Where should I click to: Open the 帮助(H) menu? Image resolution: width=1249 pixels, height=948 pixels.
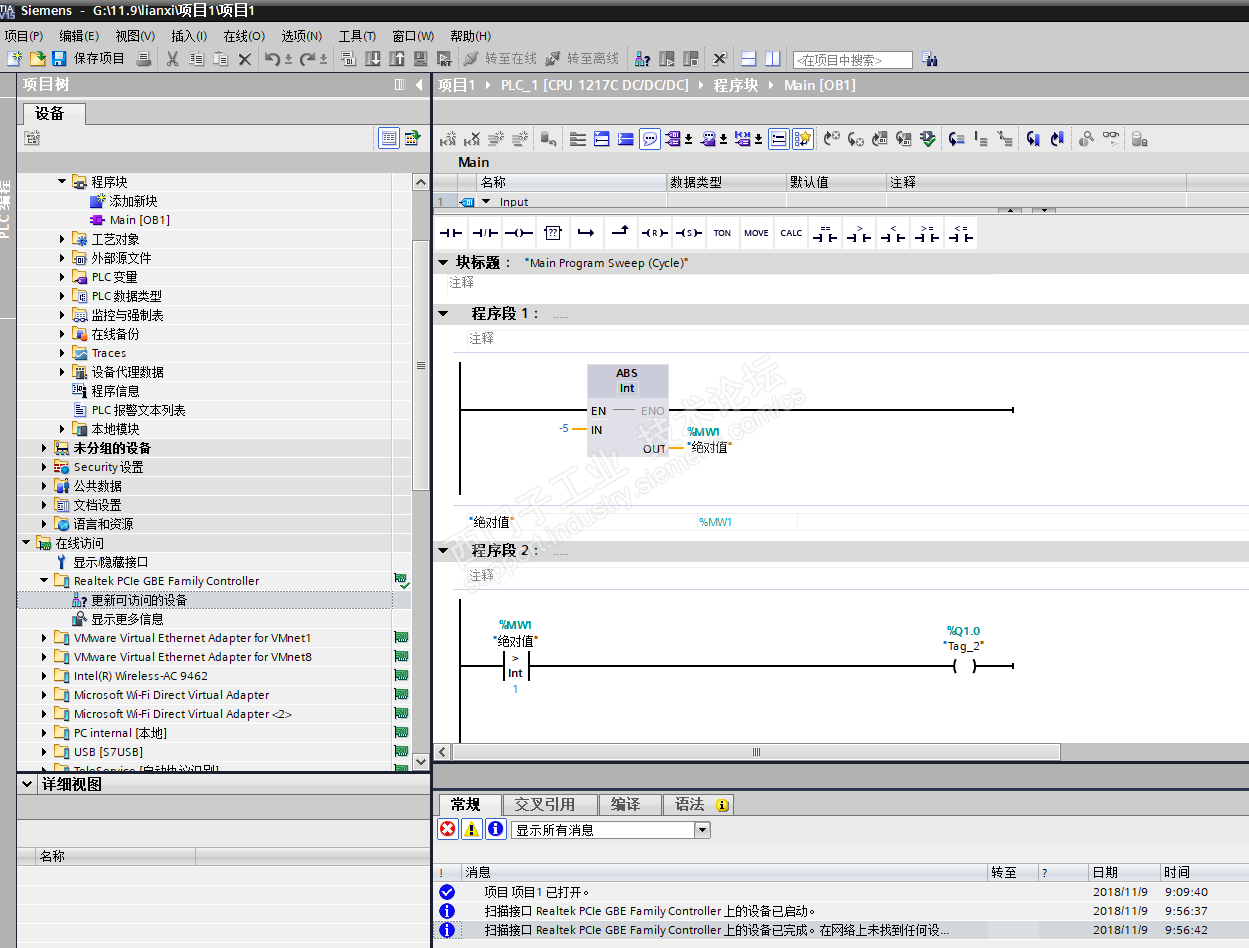tap(470, 36)
